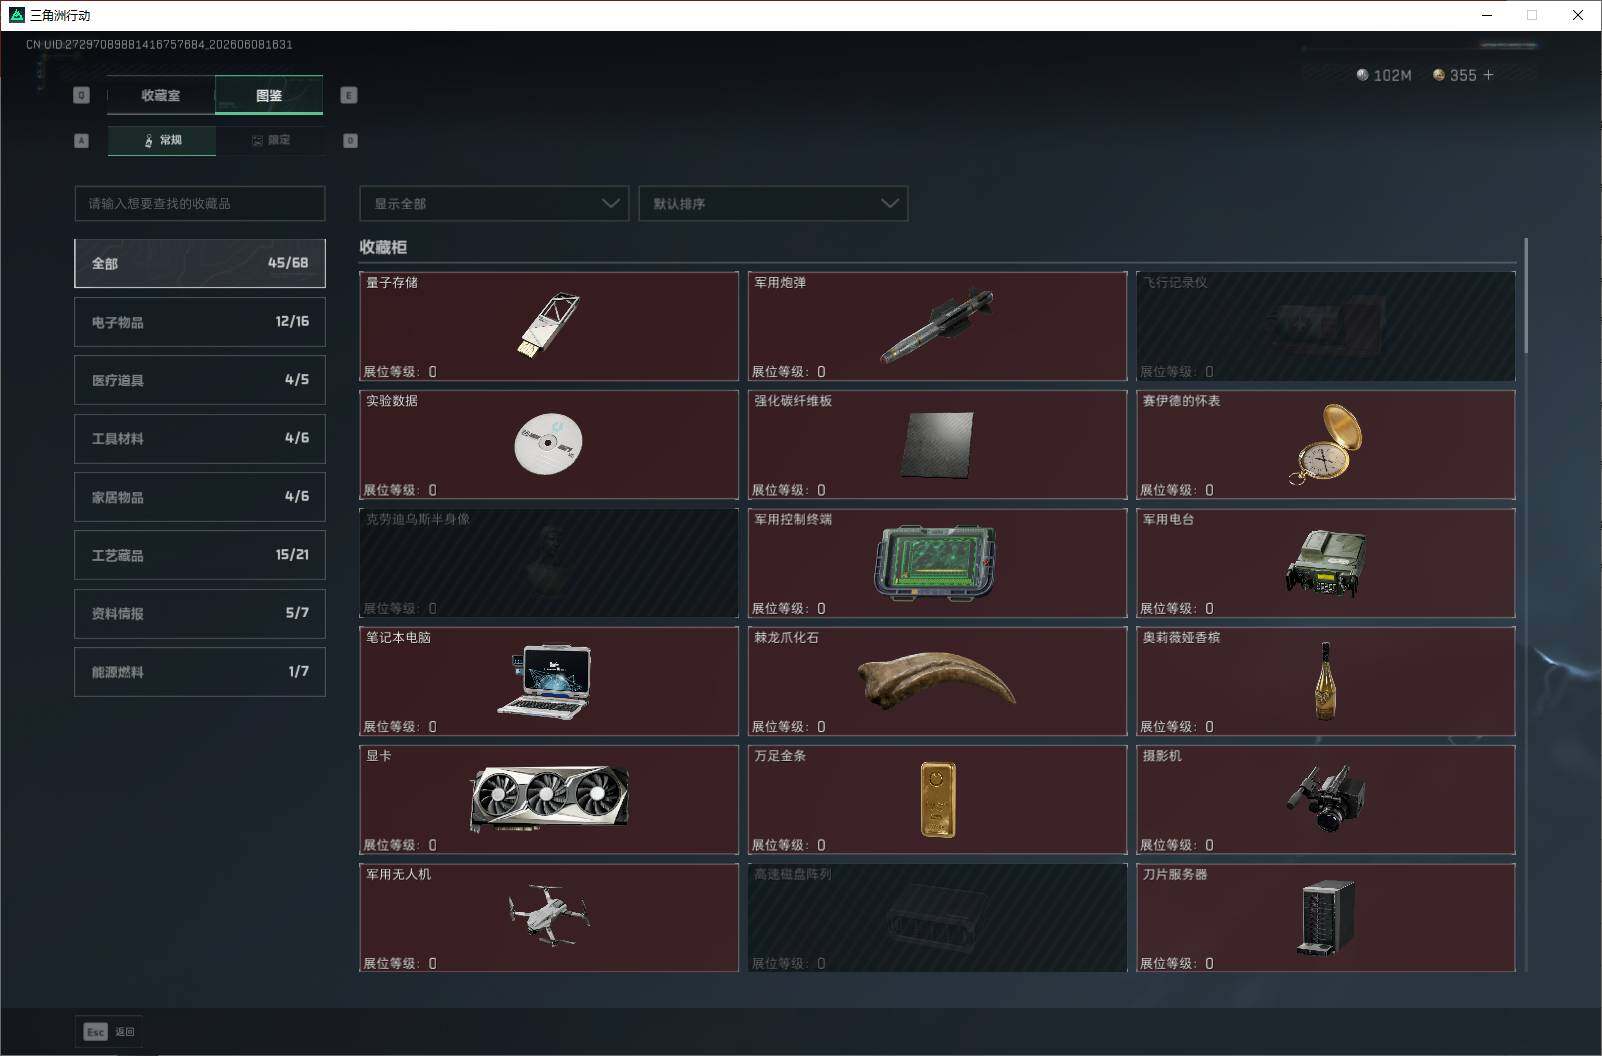
Task: Choose the 工具材料 4/6 category
Action: click(x=200, y=438)
